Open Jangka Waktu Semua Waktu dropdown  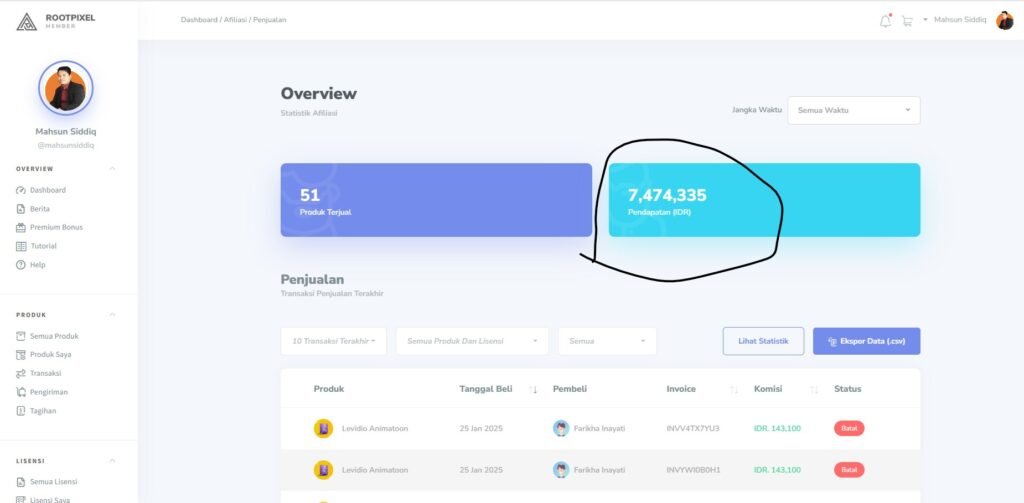[x=853, y=110]
